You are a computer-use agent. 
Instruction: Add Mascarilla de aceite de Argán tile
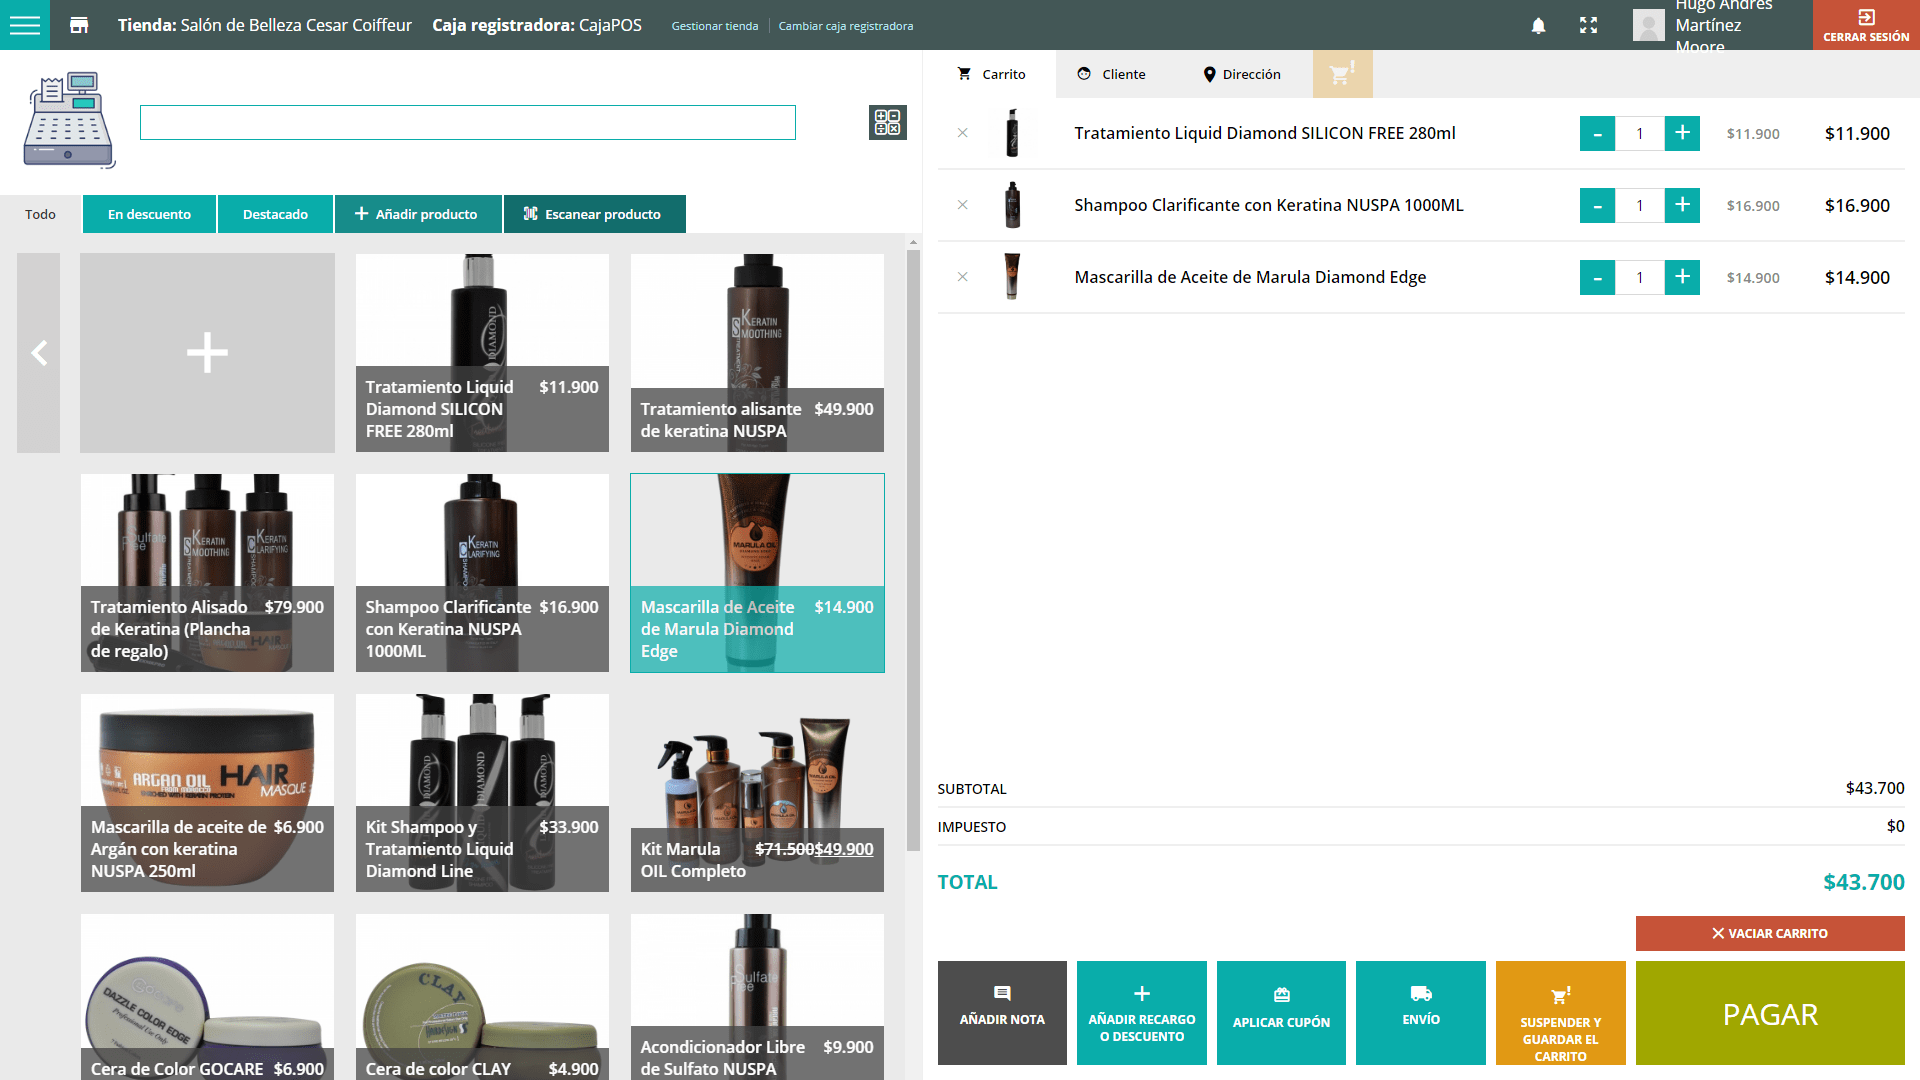pos(207,793)
